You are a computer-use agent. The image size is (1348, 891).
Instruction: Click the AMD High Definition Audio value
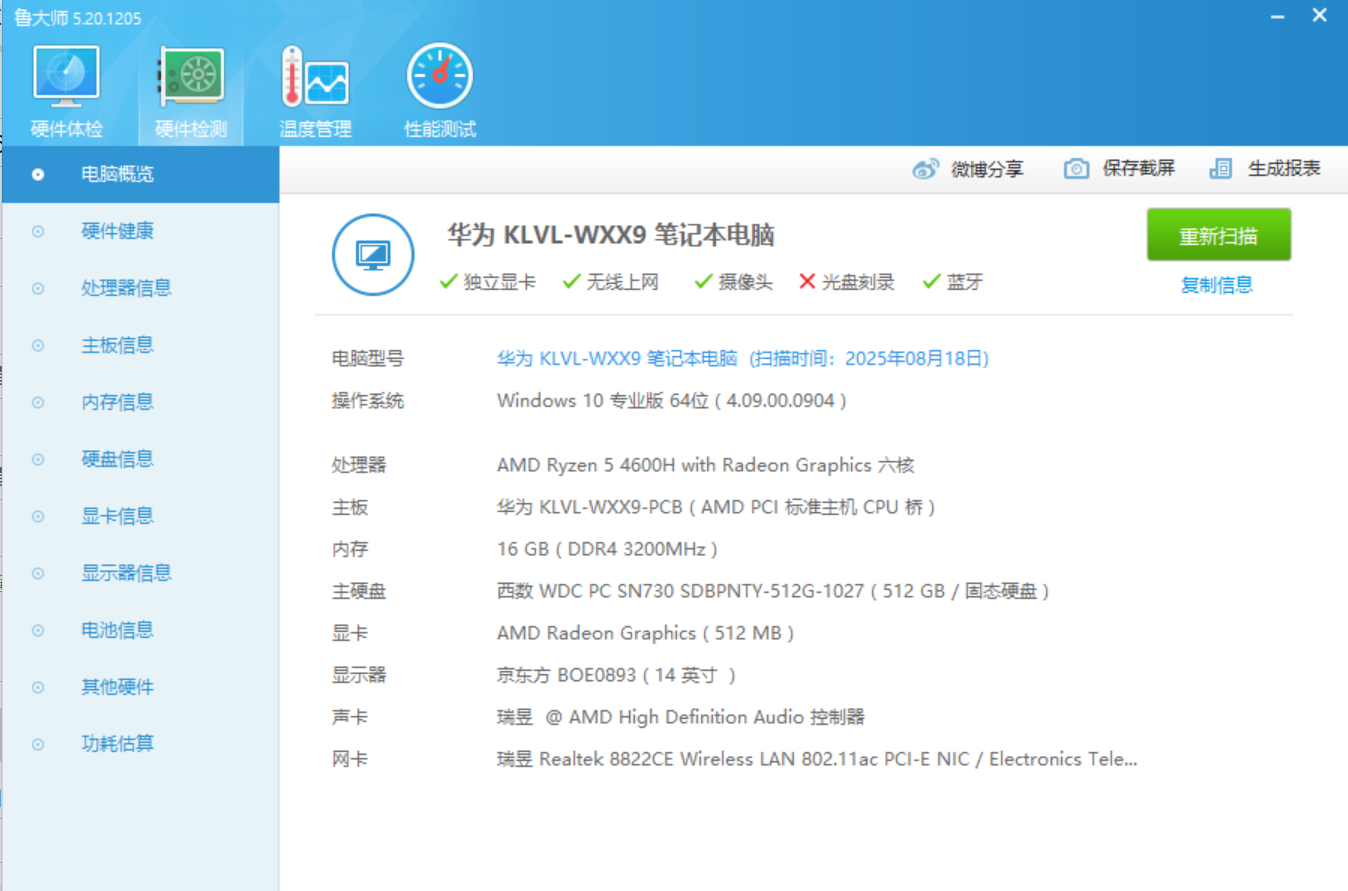point(681,717)
